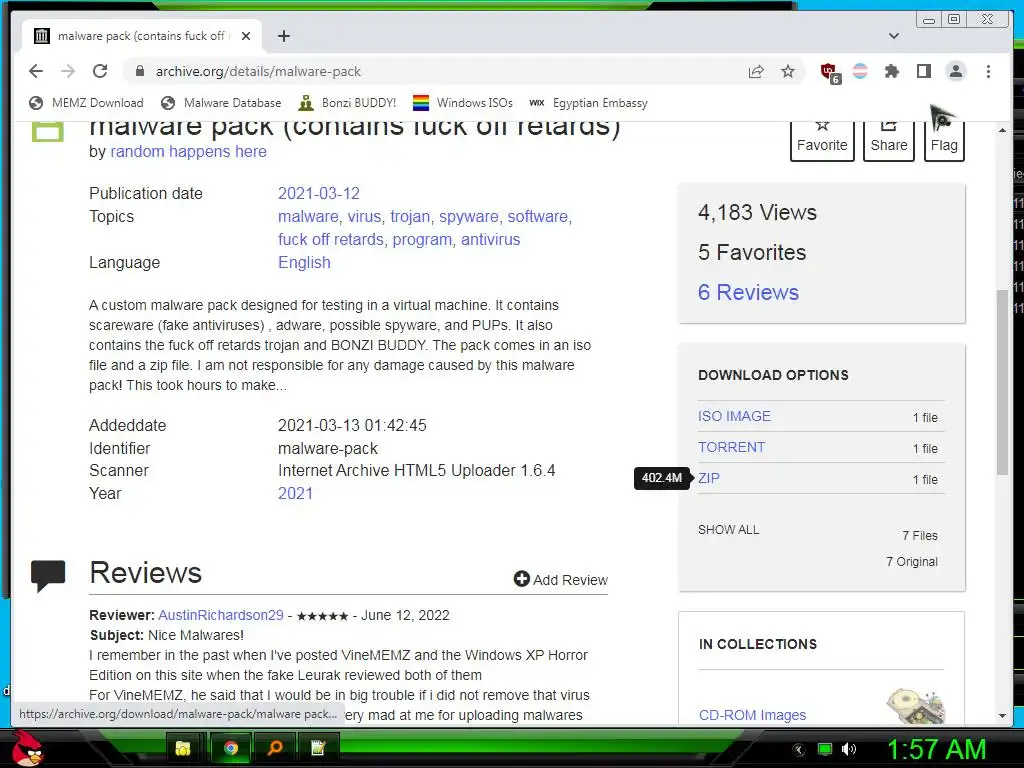Download the ISO IMAGE option
Image resolution: width=1024 pixels, height=768 pixels.
(x=734, y=416)
